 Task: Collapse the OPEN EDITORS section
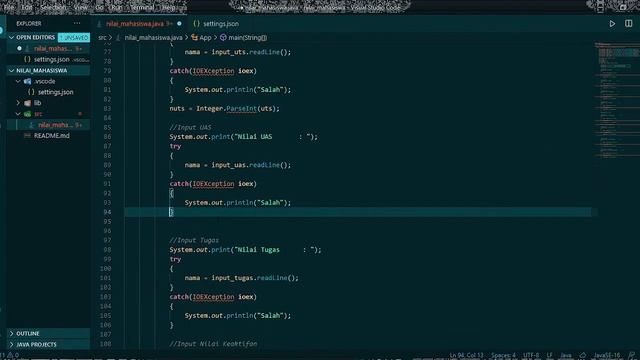[11, 37]
